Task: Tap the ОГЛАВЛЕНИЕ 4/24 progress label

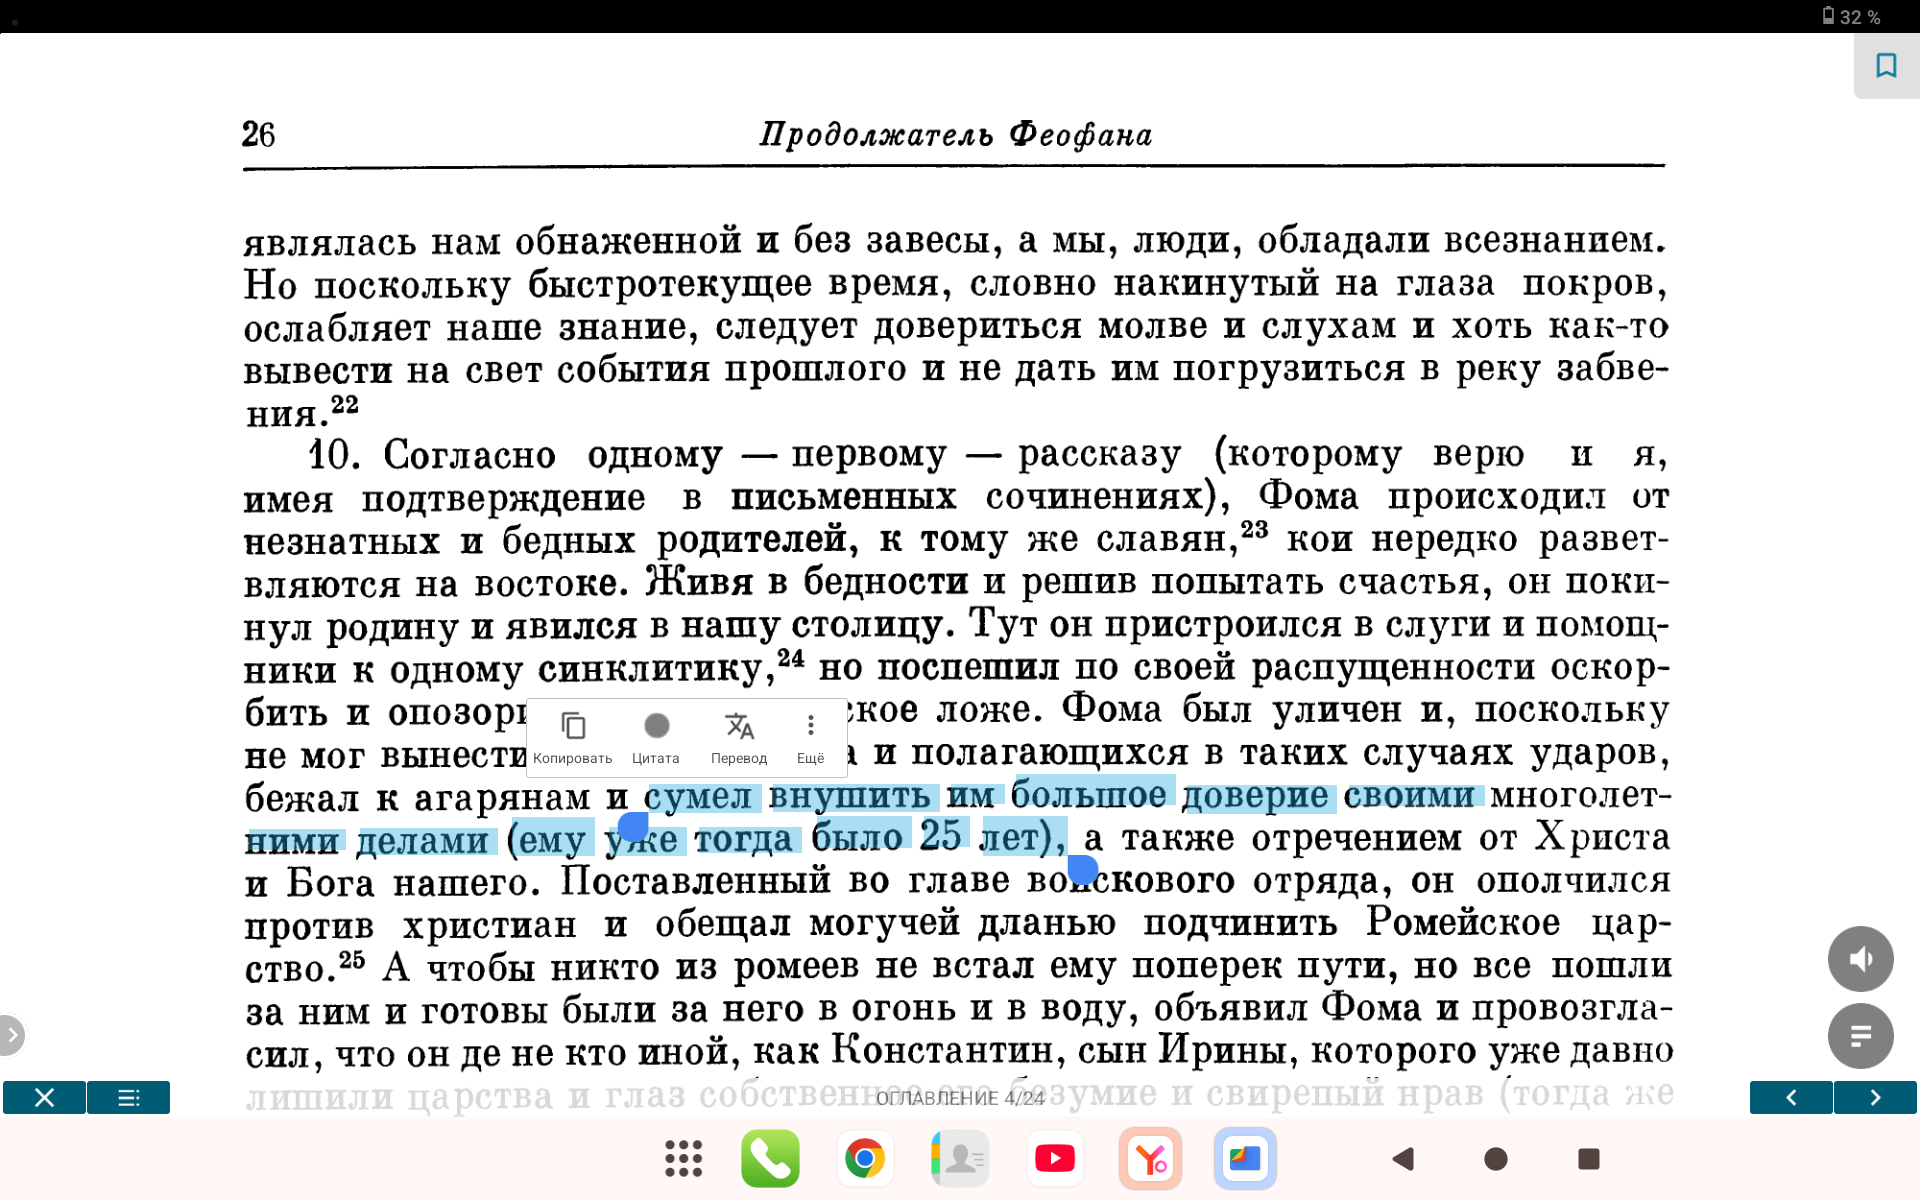Action: click(959, 1098)
